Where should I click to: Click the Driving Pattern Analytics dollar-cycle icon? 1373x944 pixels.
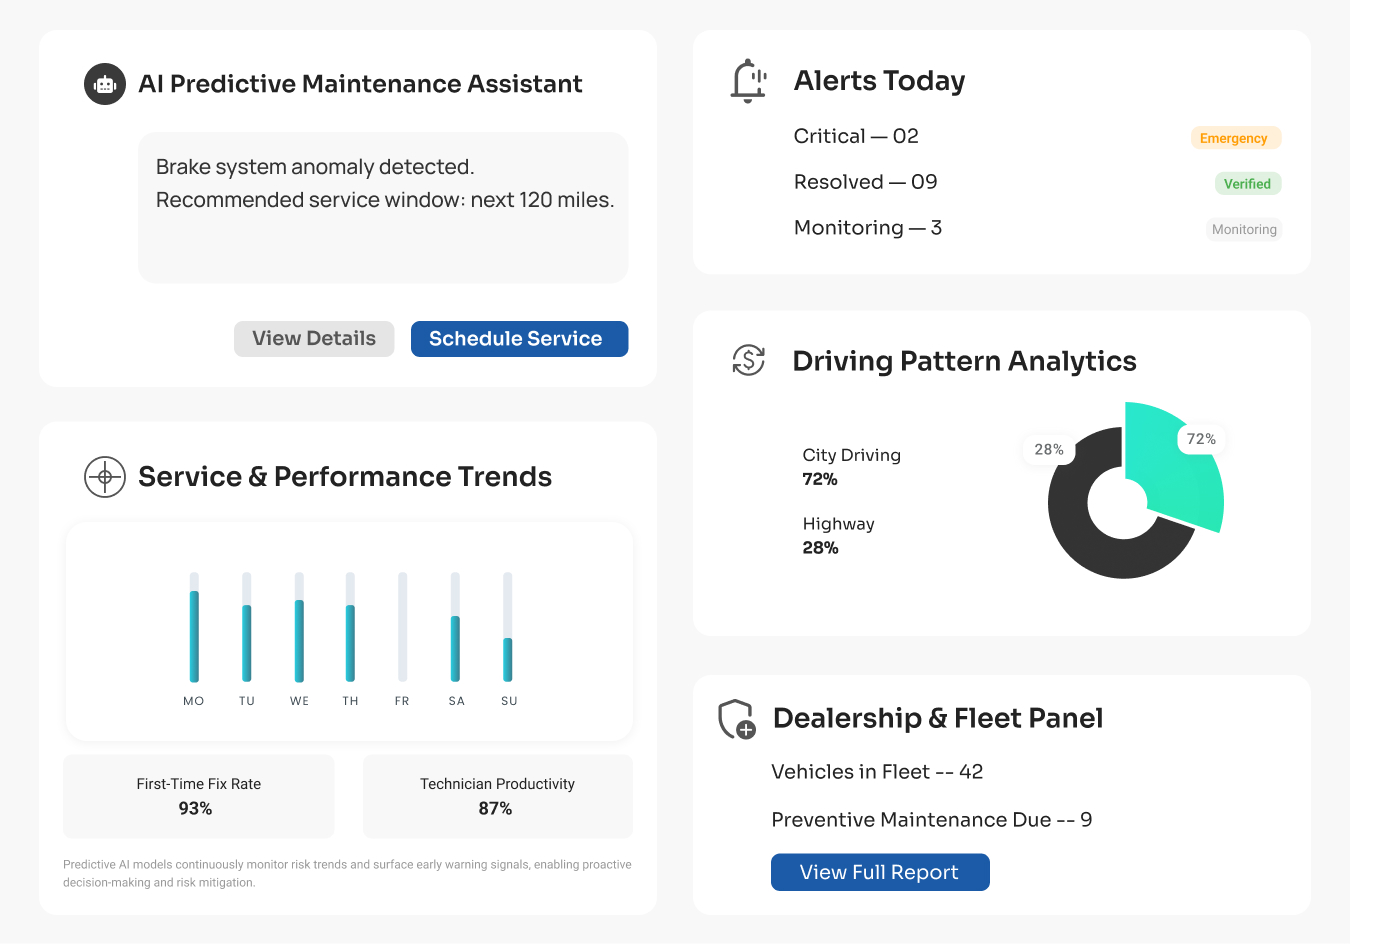pyautogui.click(x=748, y=360)
